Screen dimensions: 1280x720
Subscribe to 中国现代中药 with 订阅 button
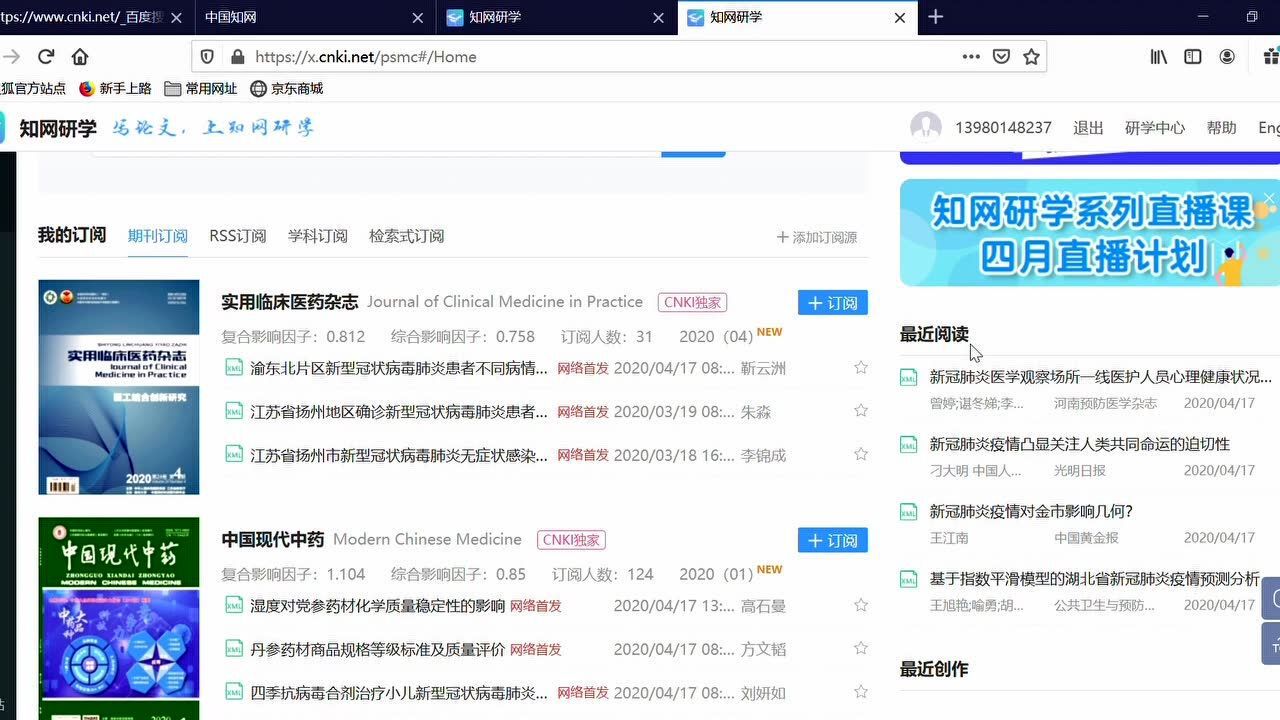click(833, 540)
